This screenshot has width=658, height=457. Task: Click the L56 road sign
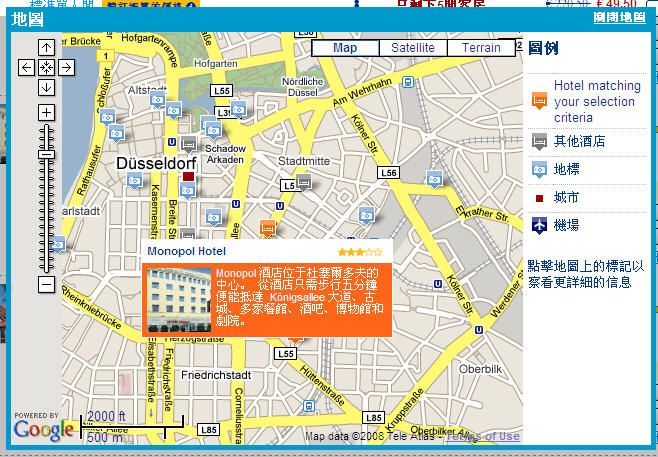click(388, 172)
